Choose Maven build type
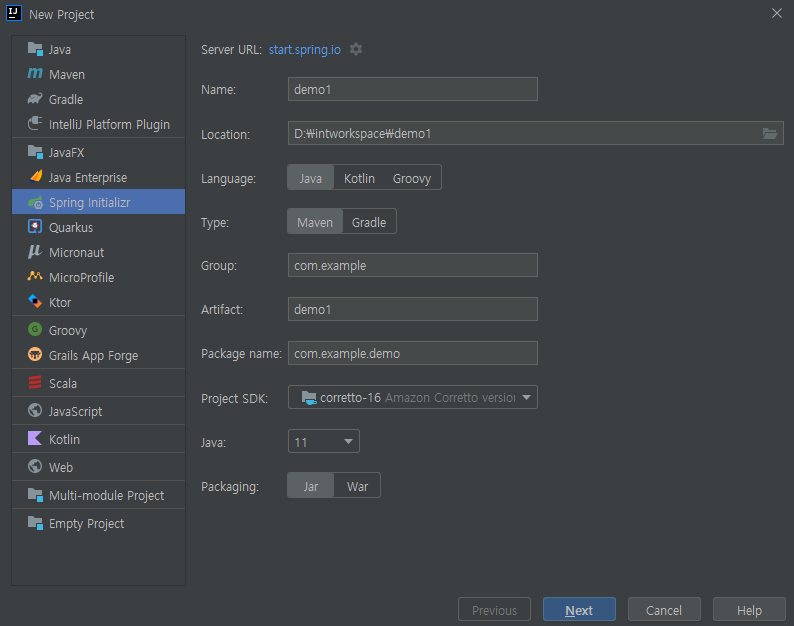 click(x=315, y=222)
